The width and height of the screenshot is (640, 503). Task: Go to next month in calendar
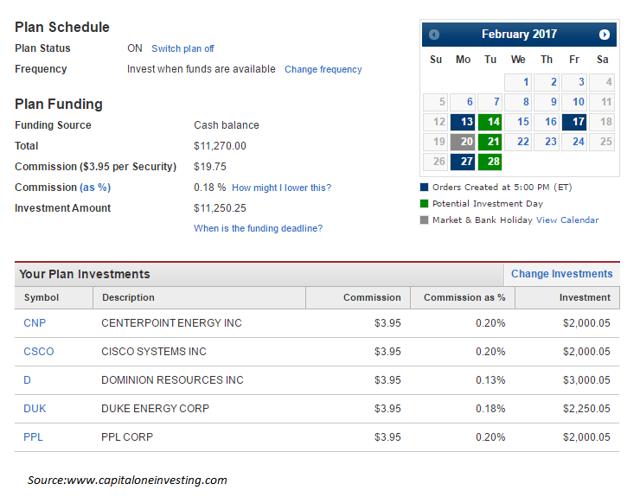[x=604, y=35]
